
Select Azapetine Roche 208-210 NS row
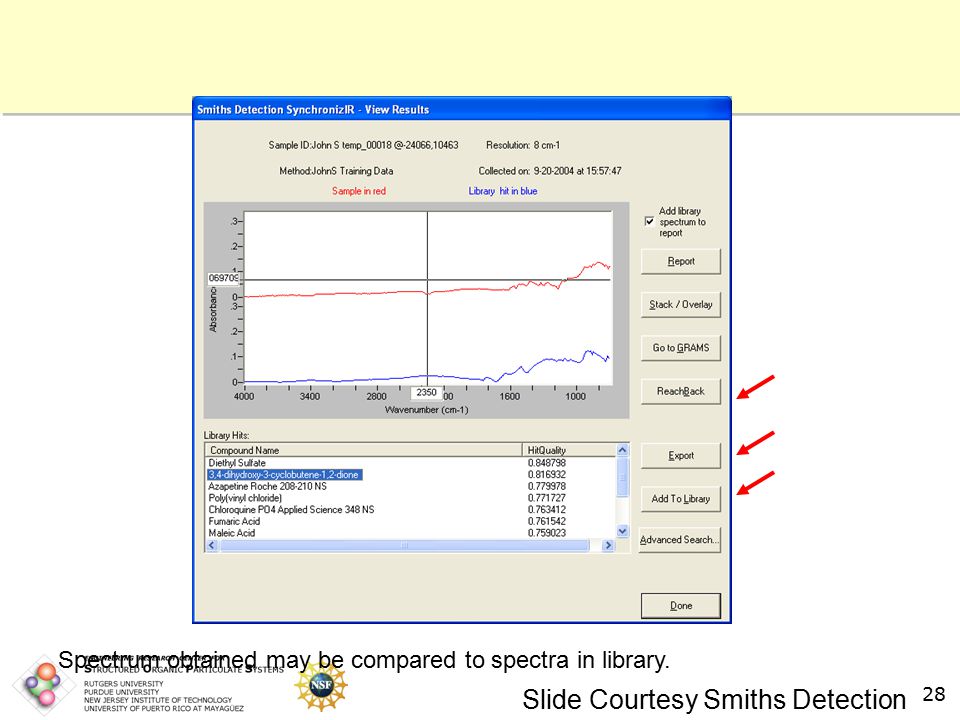410,486
